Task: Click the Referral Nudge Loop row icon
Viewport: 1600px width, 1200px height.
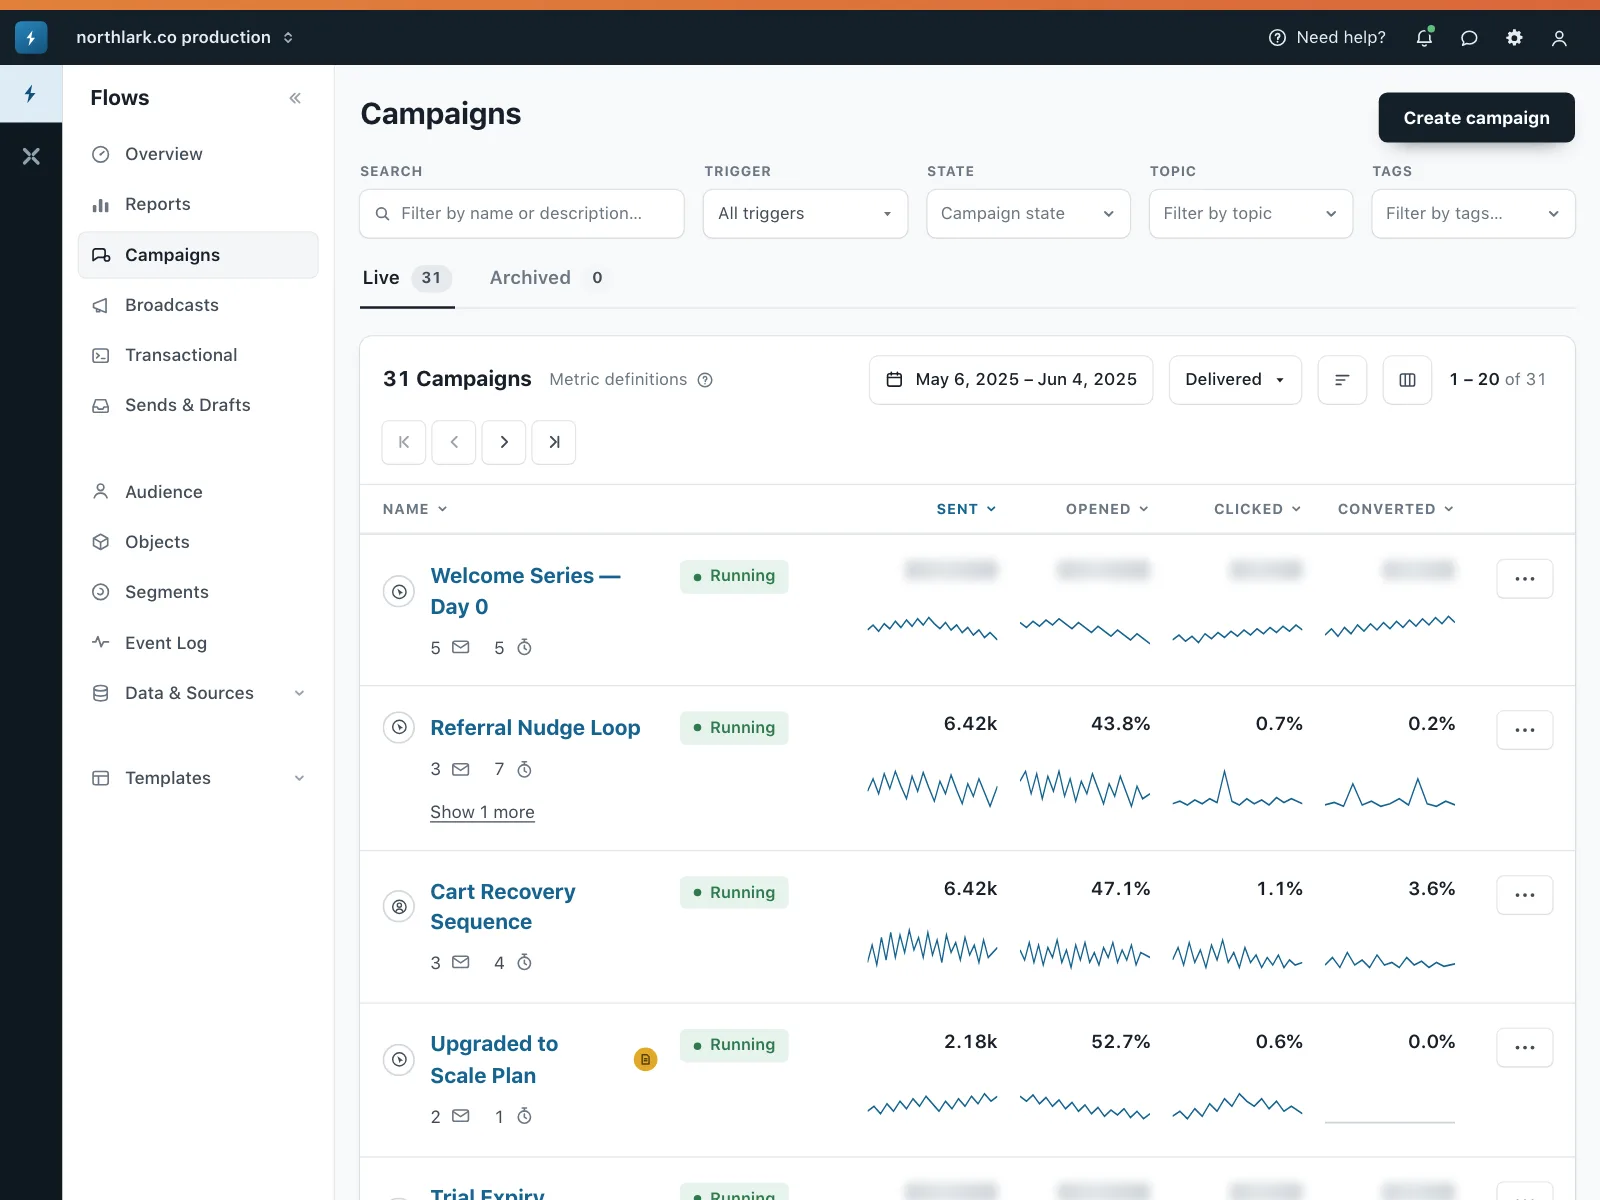Action: click(399, 727)
